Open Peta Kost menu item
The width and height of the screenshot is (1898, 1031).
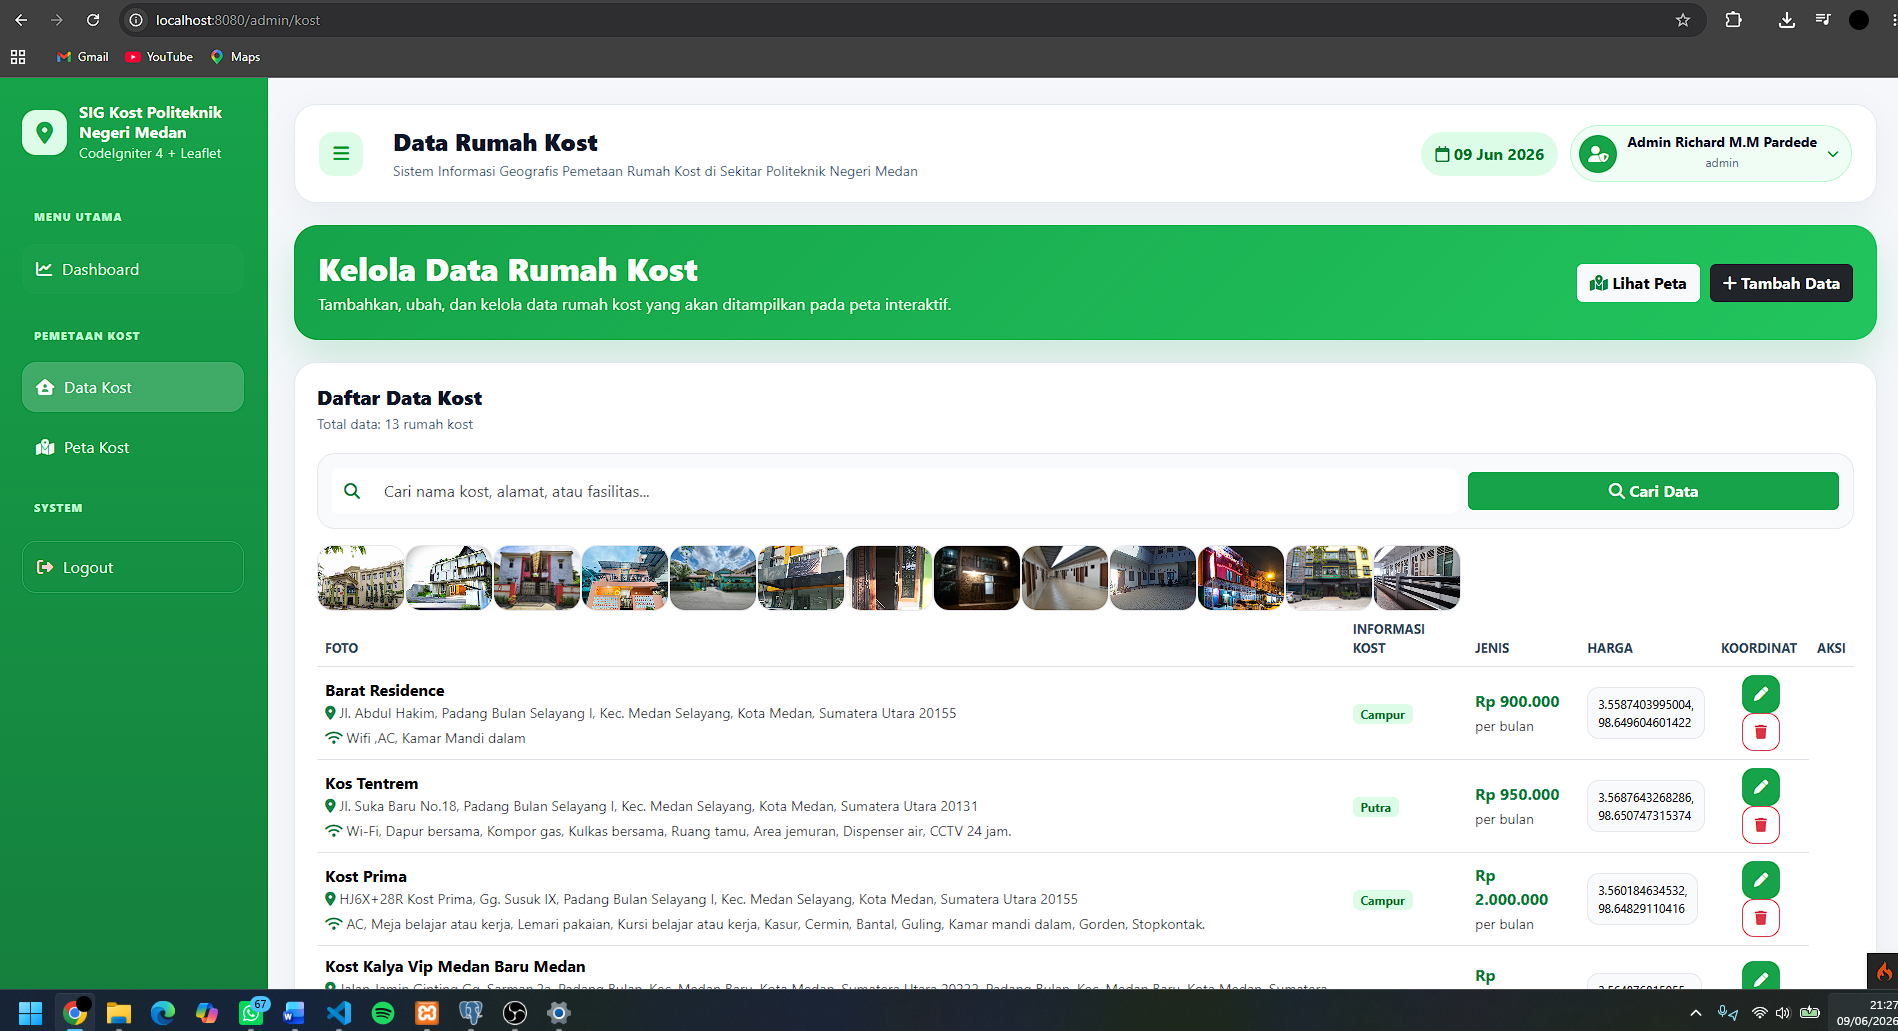pyautogui.click(x=133, y=447)
